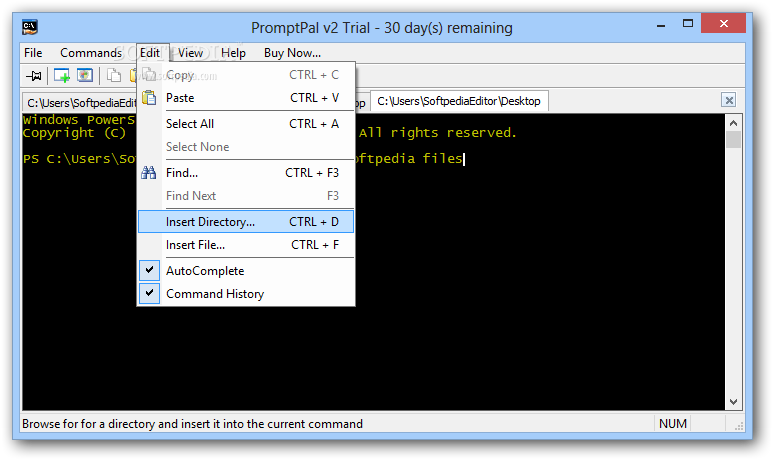This screenshot has height=460, width=773.
Task: Switch to the first C:\Users\SoftpediaEdit tab
Action: (80, 103)
